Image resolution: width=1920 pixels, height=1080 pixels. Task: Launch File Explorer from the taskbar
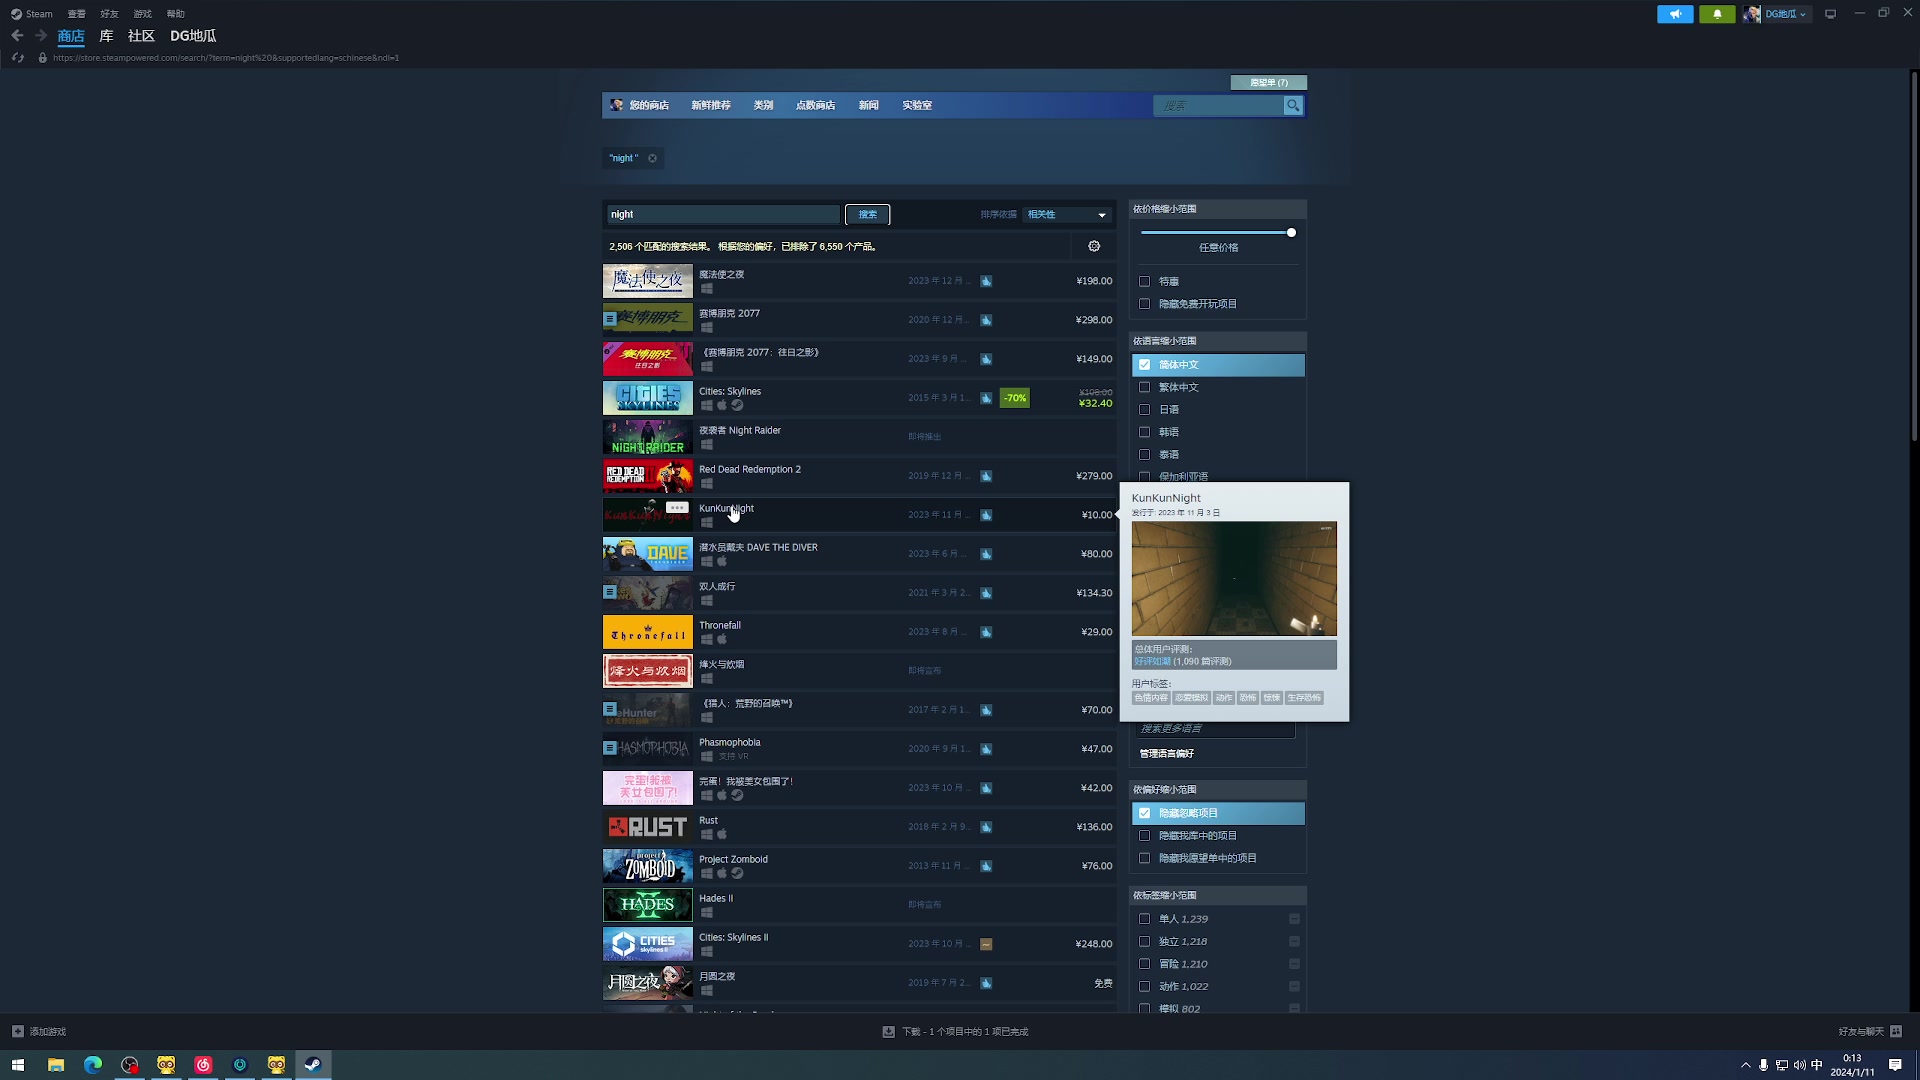coord(56,1065)
